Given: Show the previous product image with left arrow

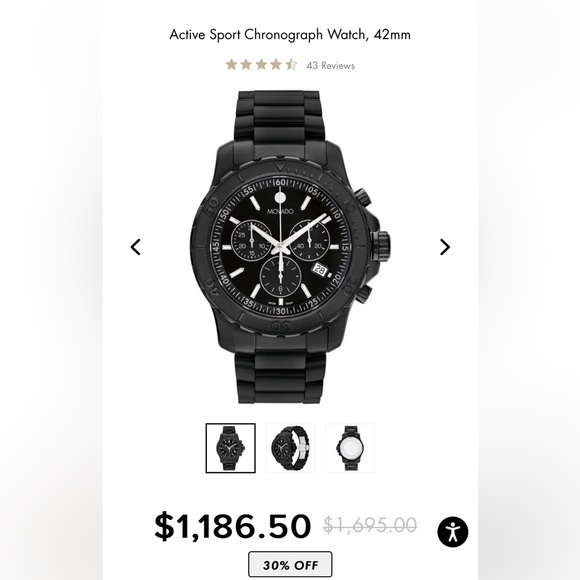Looking at the screenshot, I should [136, 247].
